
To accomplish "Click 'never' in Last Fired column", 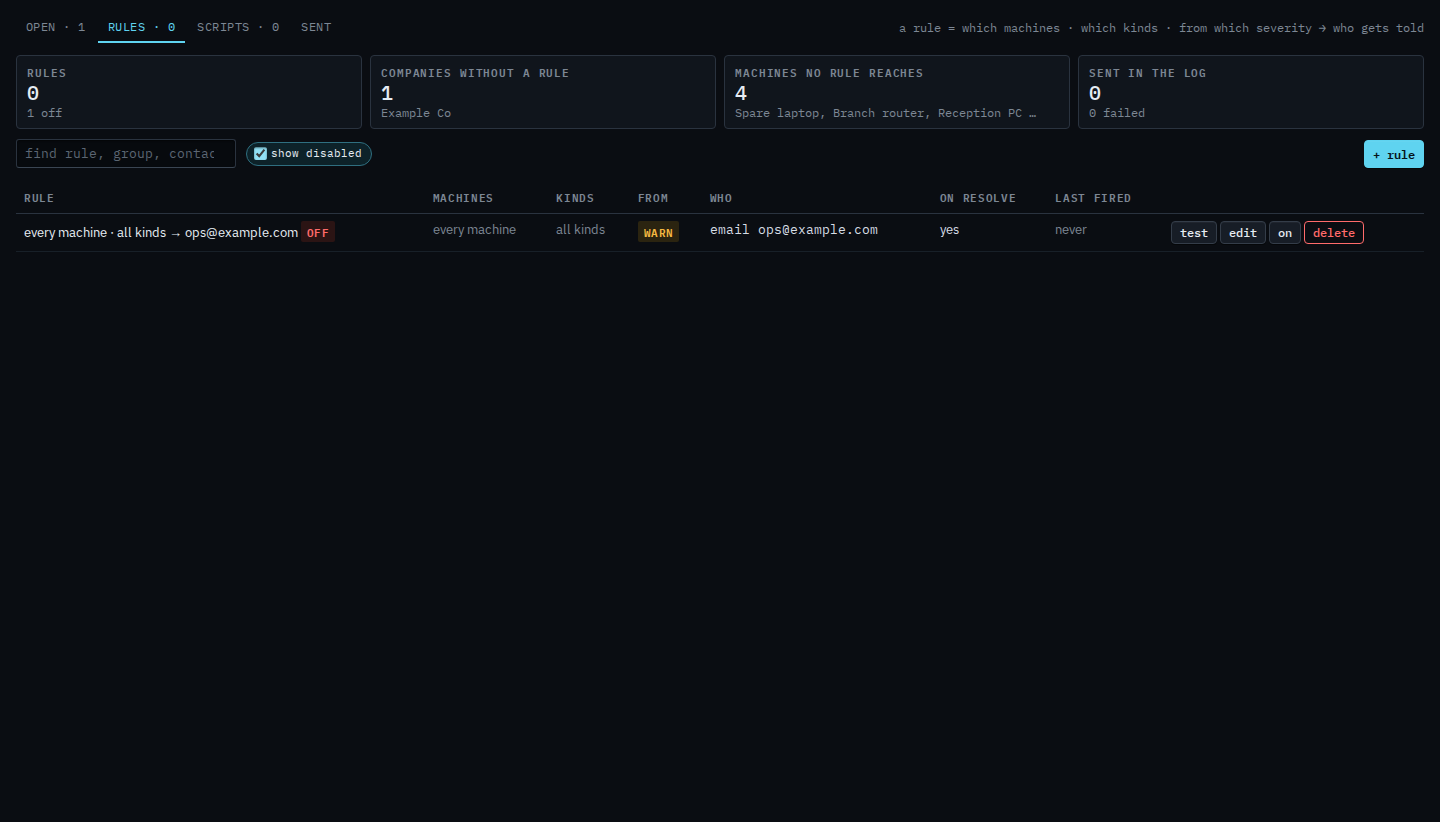I will pyautogui.click(x=1071, y=230).
